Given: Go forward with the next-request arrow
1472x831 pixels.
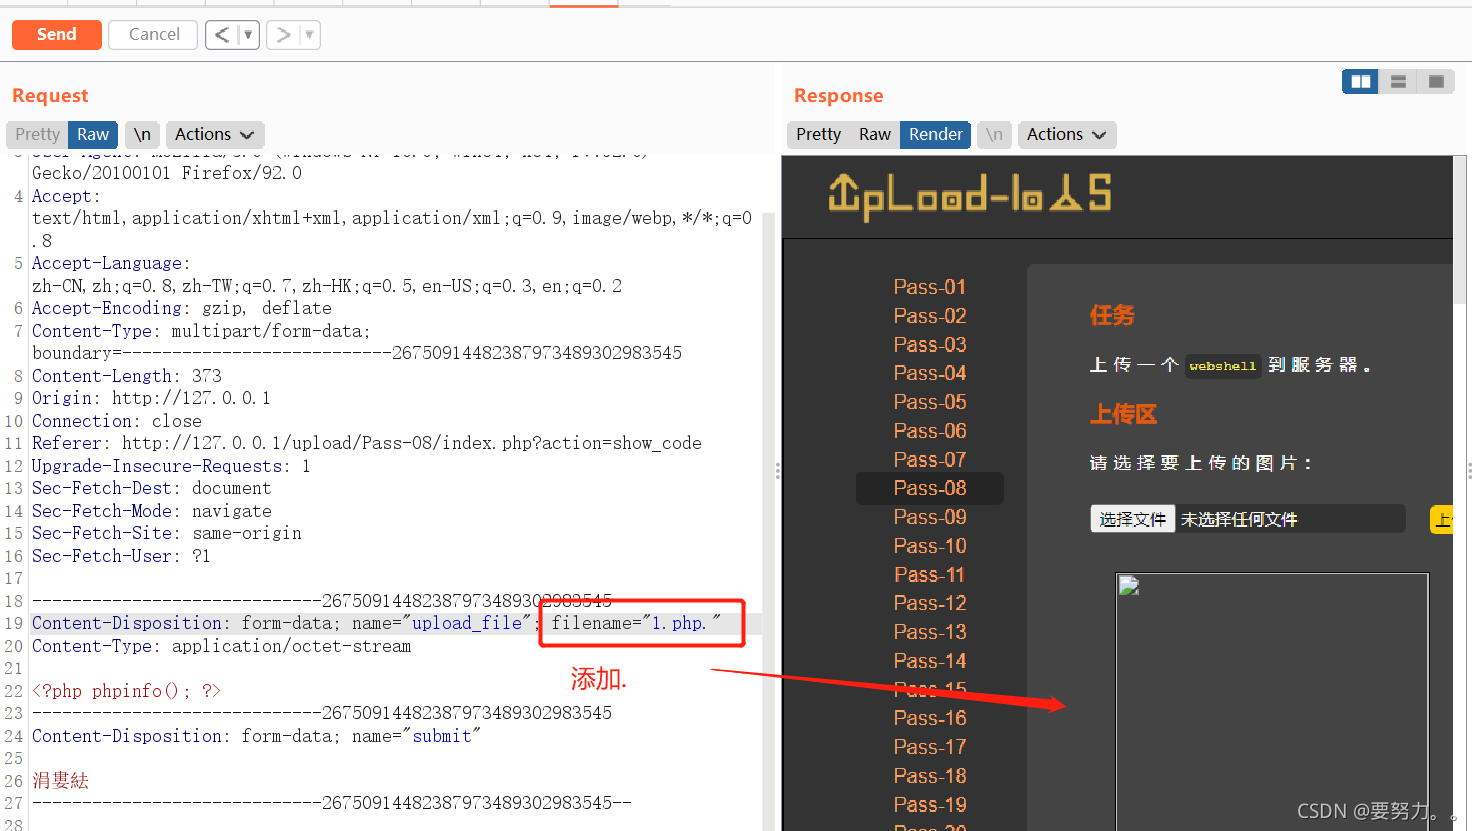Looking at the screenshot, I should tap(283, 35).
